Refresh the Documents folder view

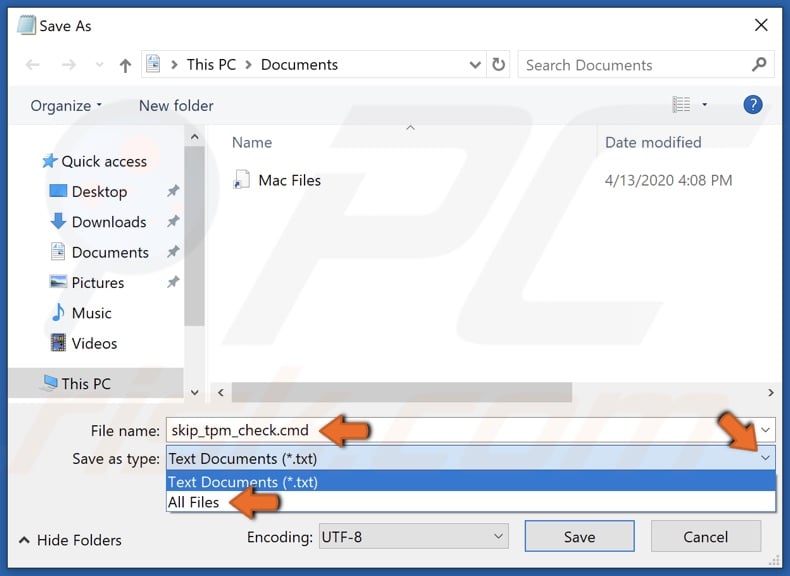498,65
